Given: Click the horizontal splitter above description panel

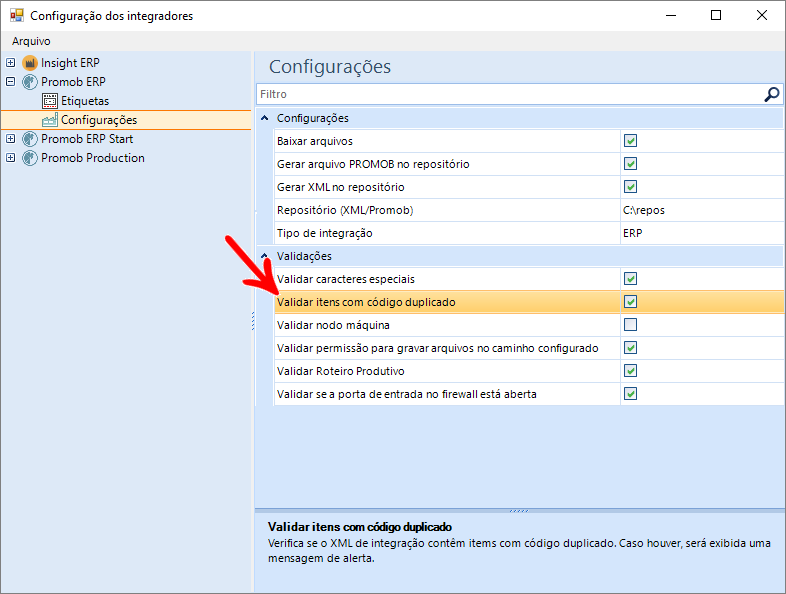Looking at the screenshot, I should [520, 511].
